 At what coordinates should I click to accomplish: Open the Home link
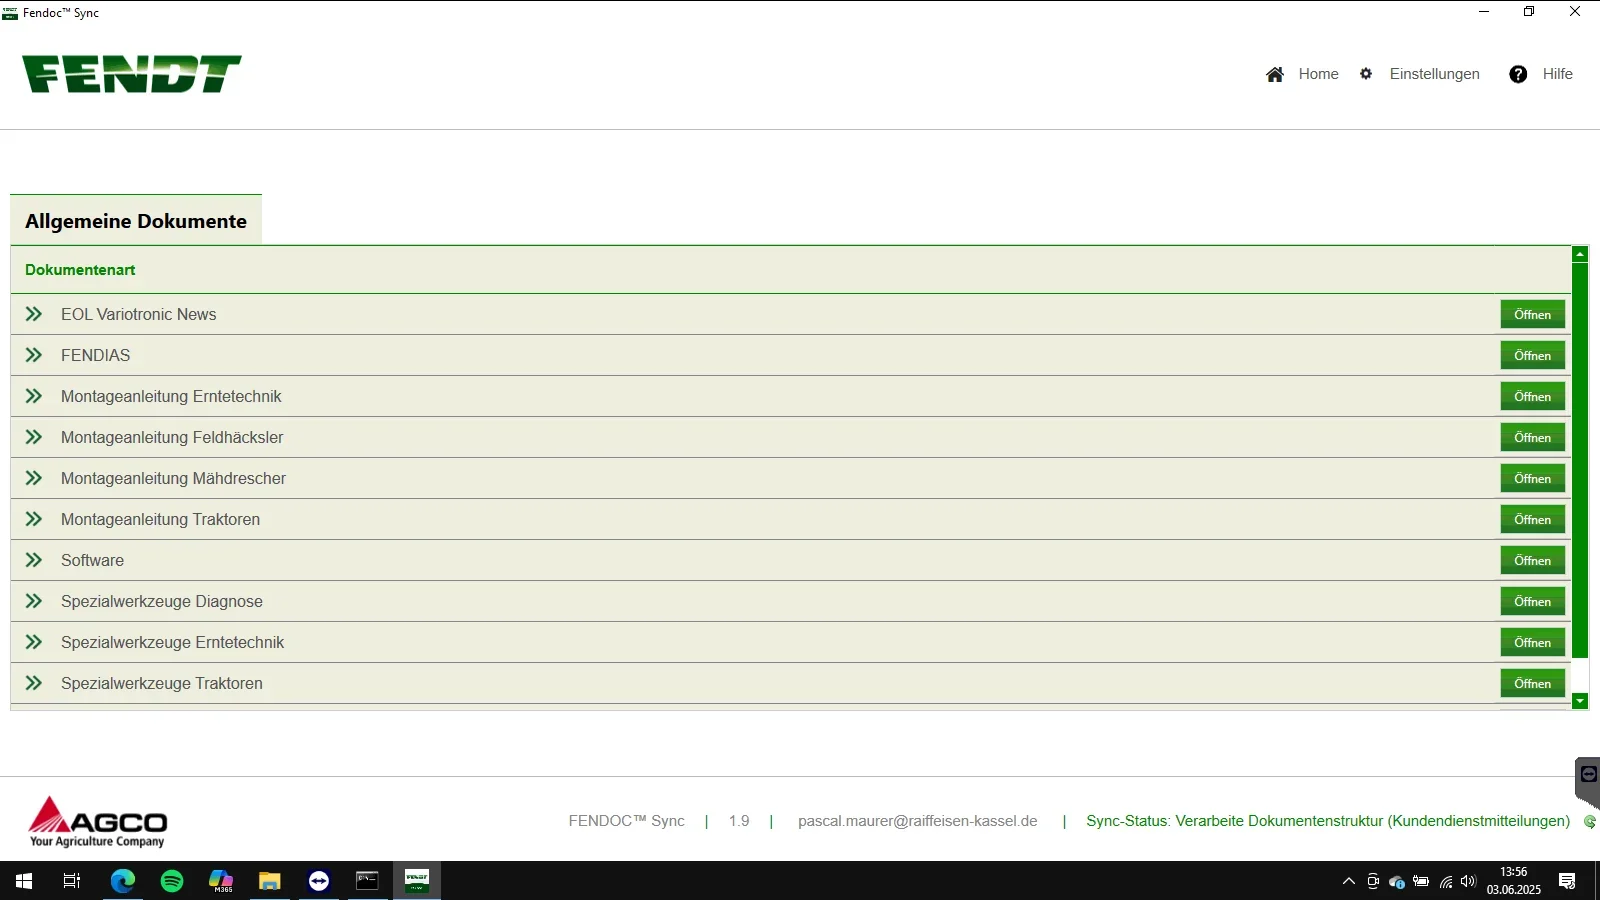(x=1318, y=74)
